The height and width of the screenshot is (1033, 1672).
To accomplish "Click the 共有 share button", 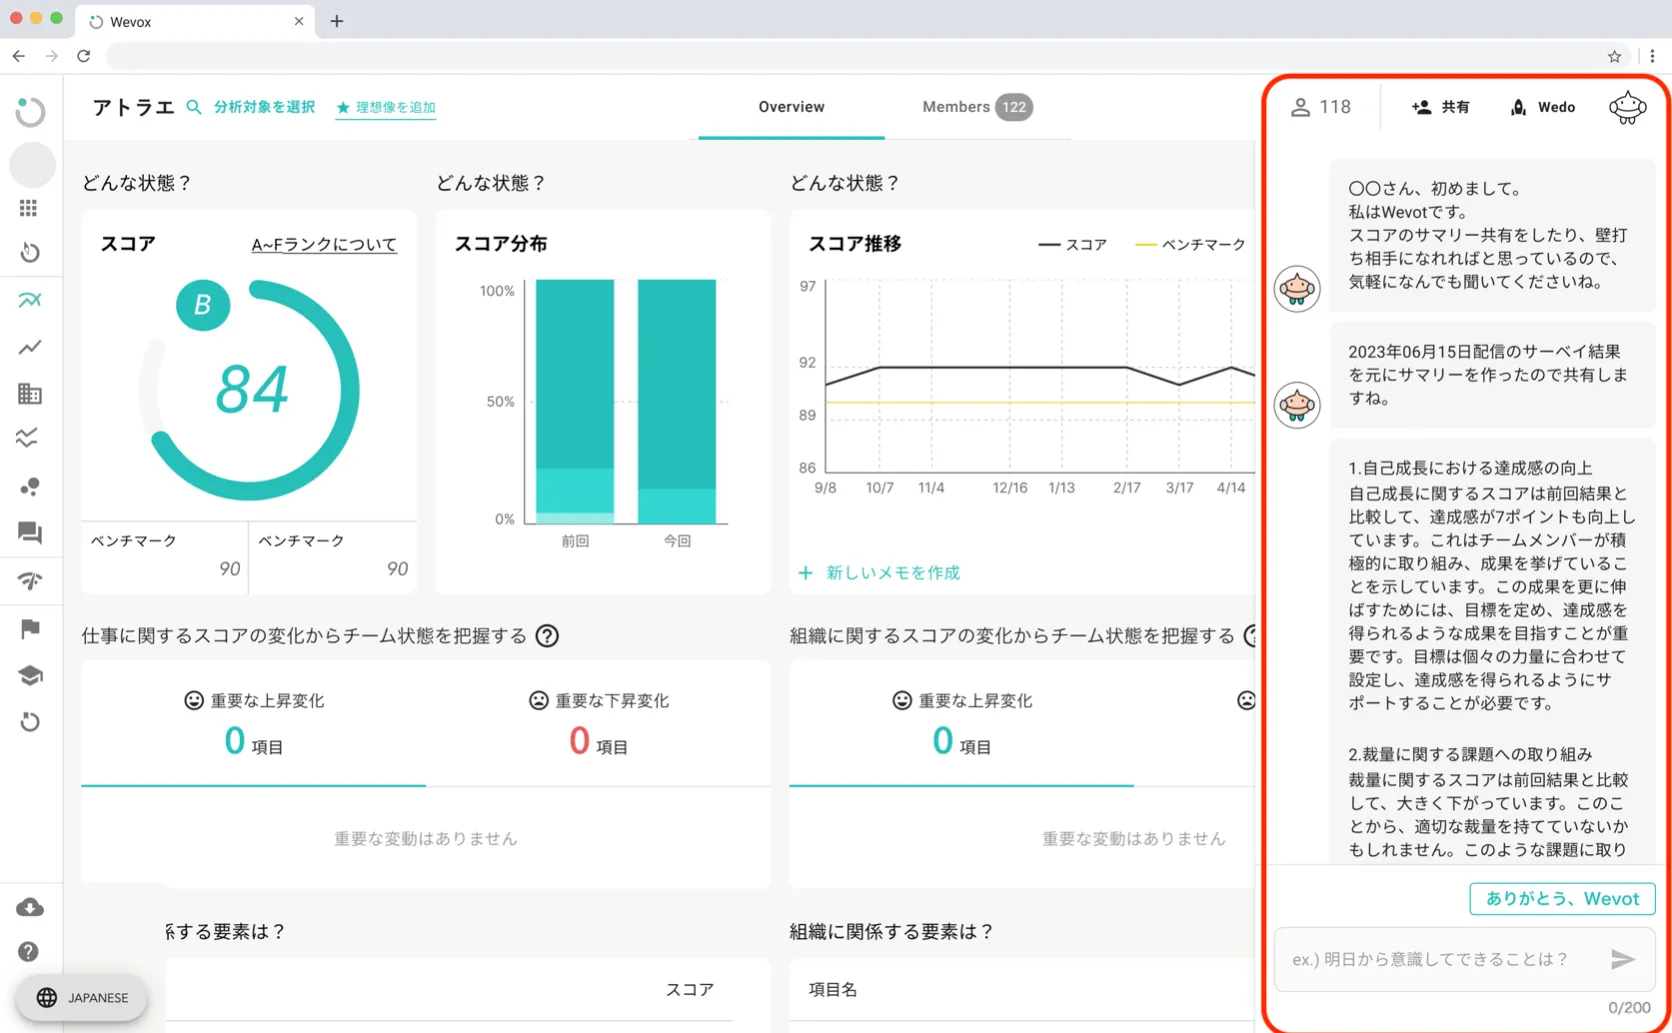I will [1441, 107].
